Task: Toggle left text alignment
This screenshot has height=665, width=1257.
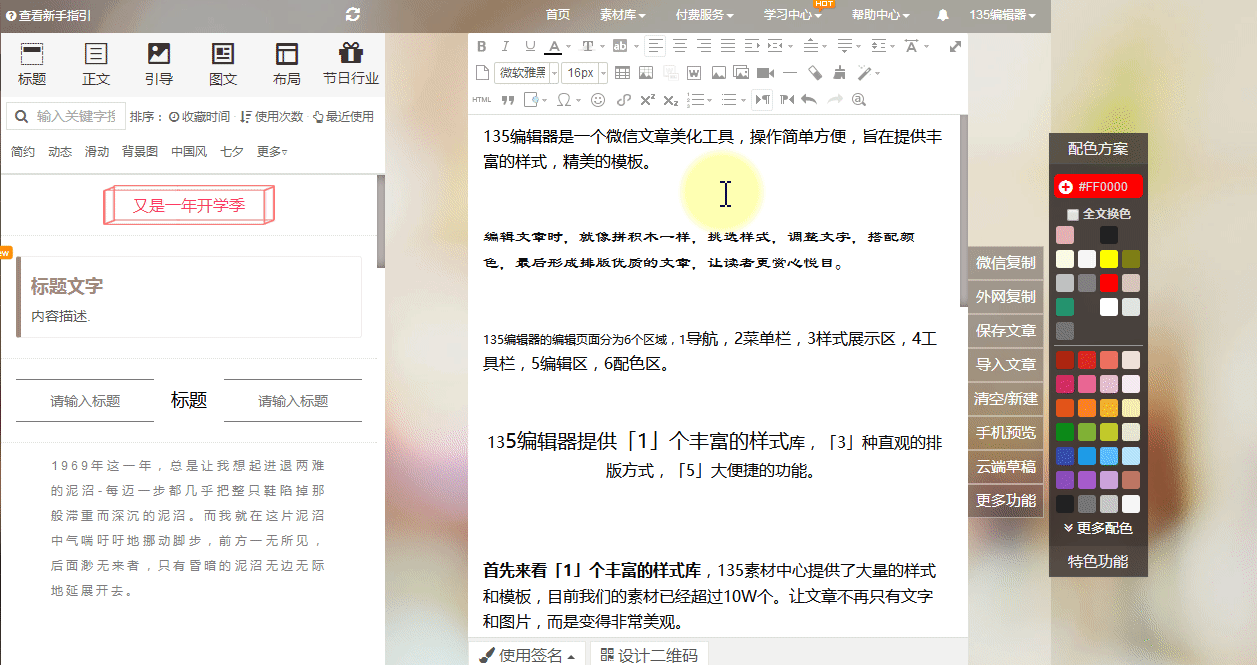Action: 655,46
